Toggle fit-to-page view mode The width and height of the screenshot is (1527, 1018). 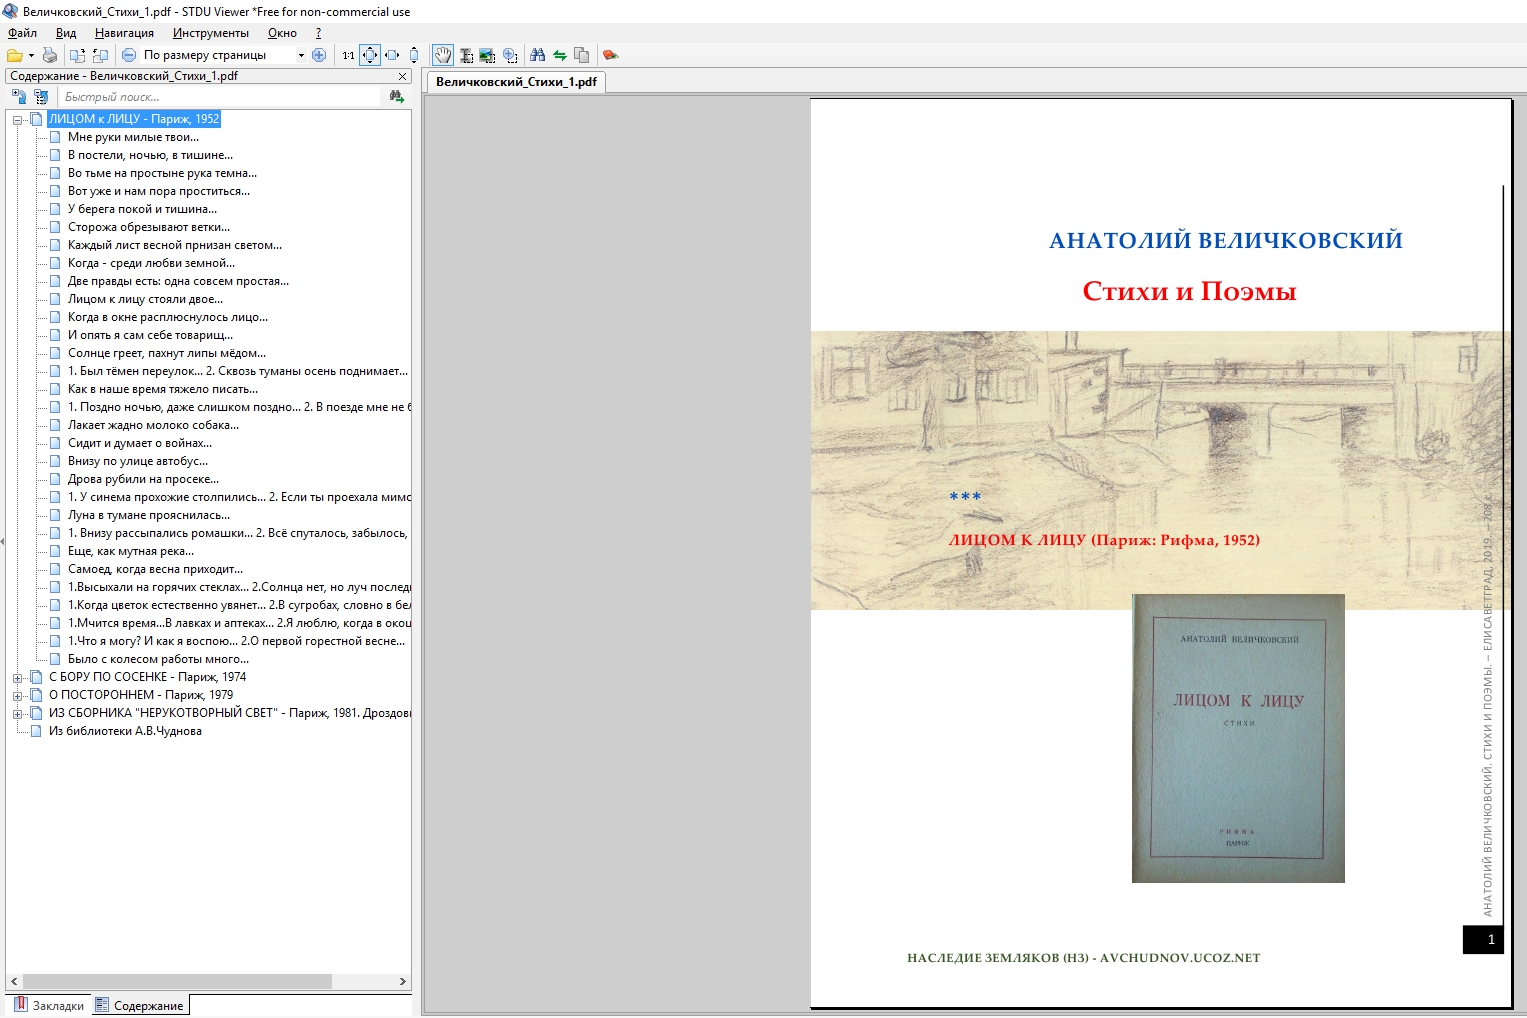pos(370,55)
